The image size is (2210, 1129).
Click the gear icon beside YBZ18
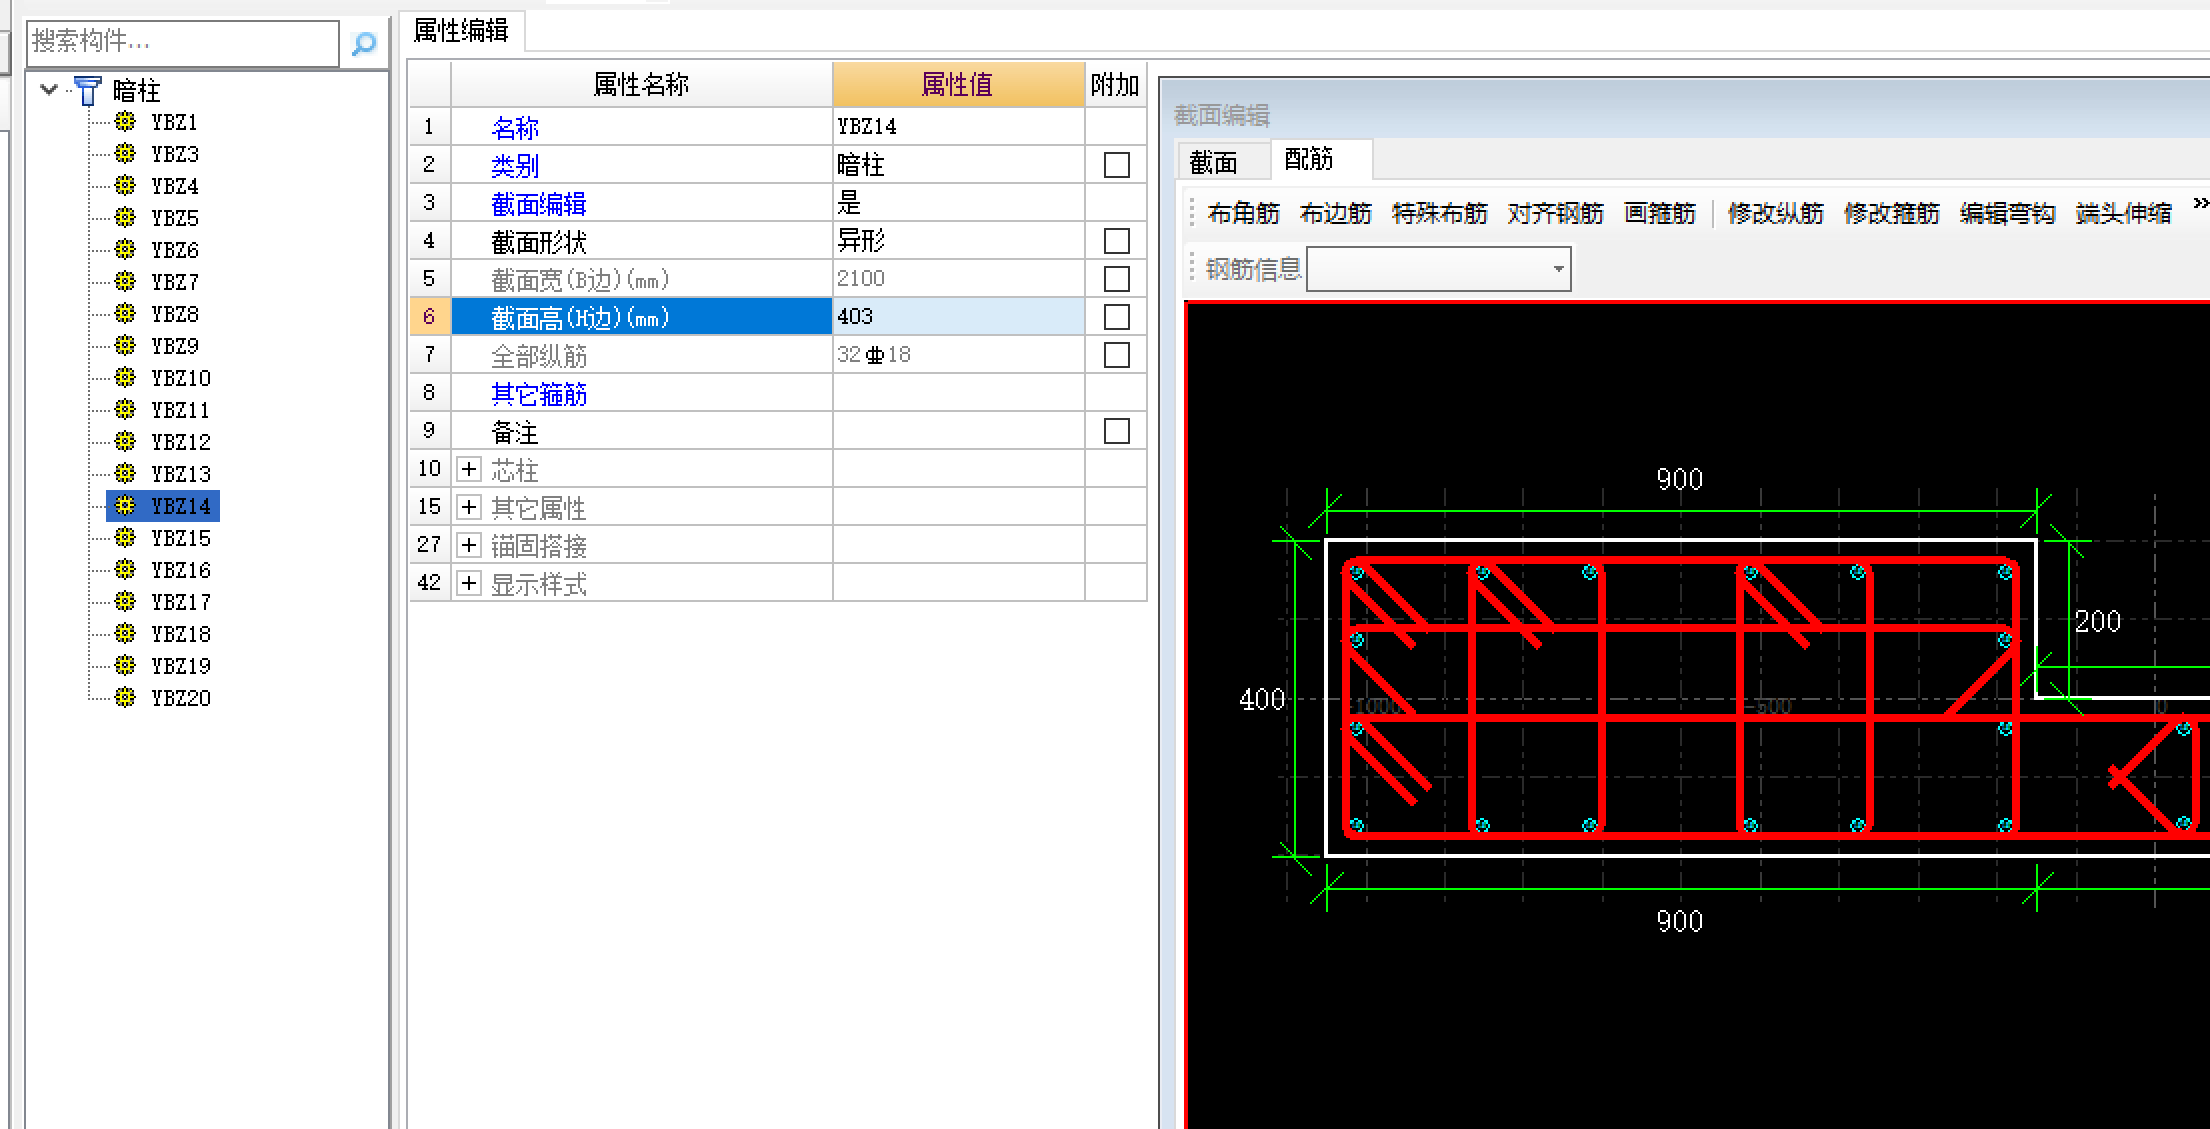tap(125, 634)
